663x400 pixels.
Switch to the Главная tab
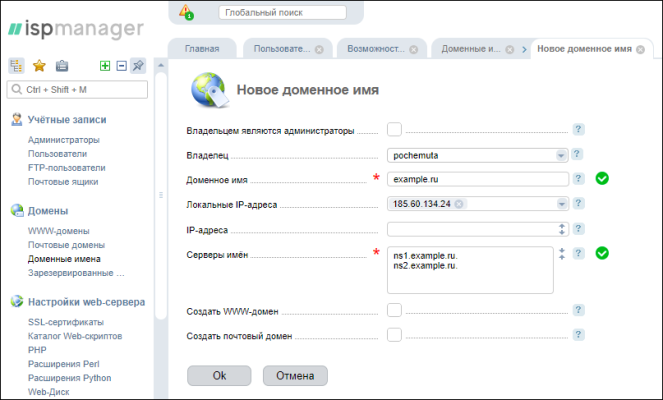(x=202, y=49)
